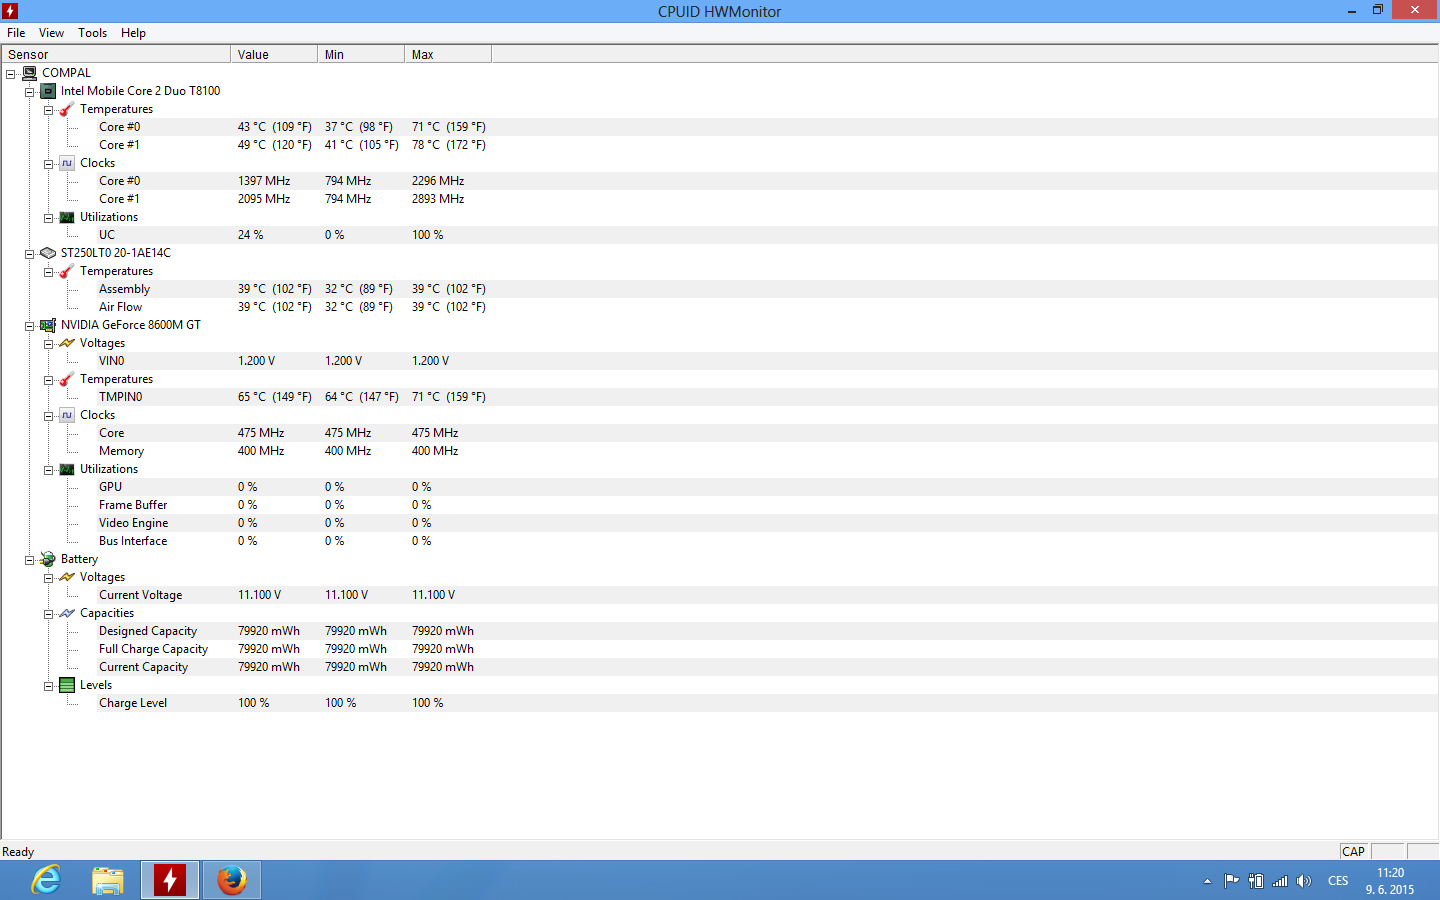
Task: Select the Bus Interface utilization row
Action: [x=719, y=541]
